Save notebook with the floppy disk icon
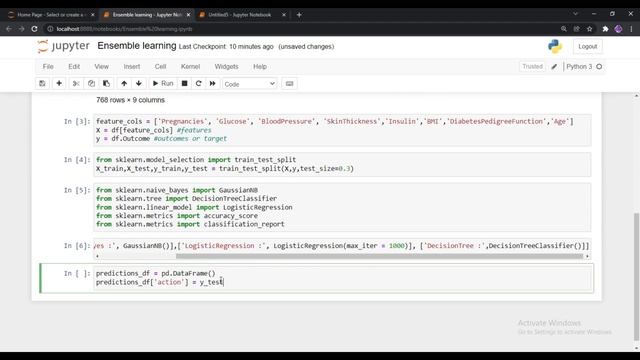The width and height of the screenshot is (640, 360). (42, 83)
